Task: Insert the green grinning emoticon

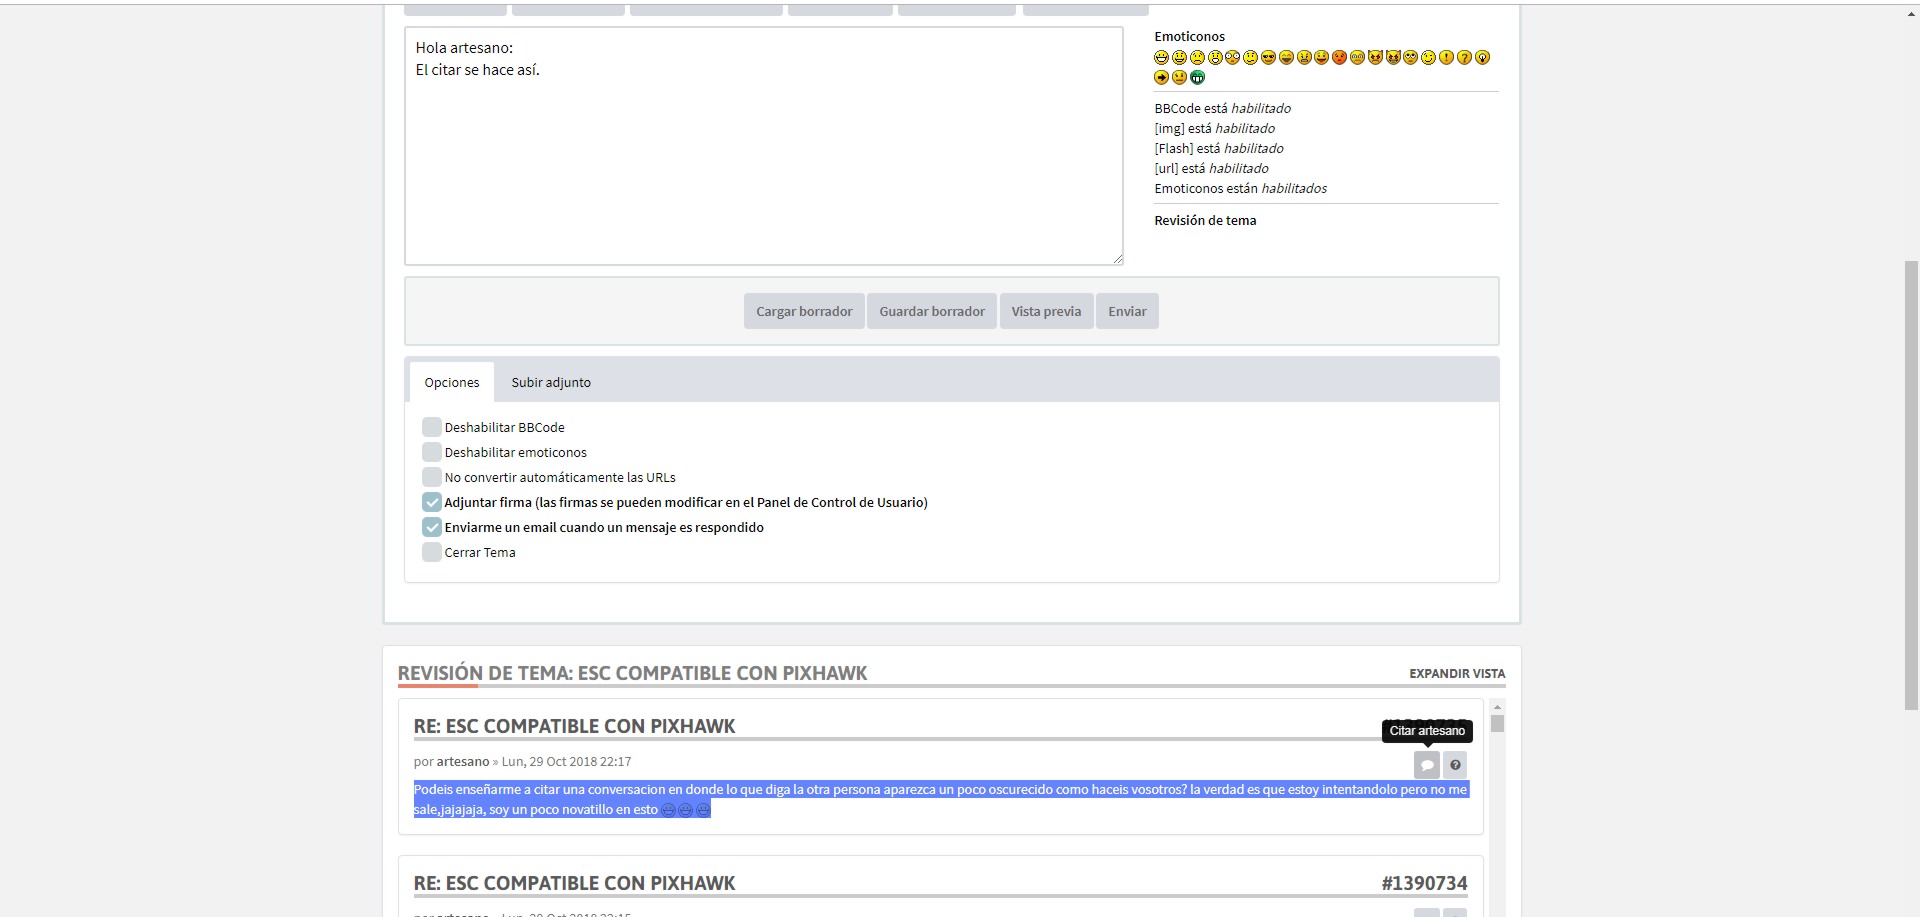Action: pyautogui.click(x=1197, y=78)
